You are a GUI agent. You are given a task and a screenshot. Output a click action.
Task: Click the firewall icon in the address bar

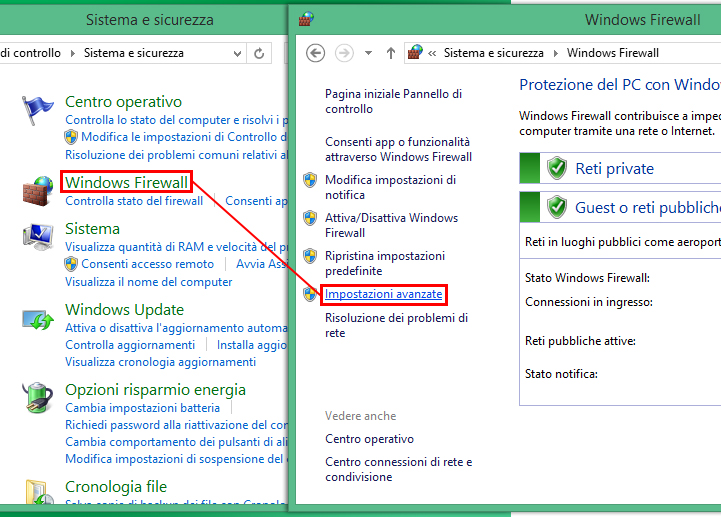tap(415, 52)
